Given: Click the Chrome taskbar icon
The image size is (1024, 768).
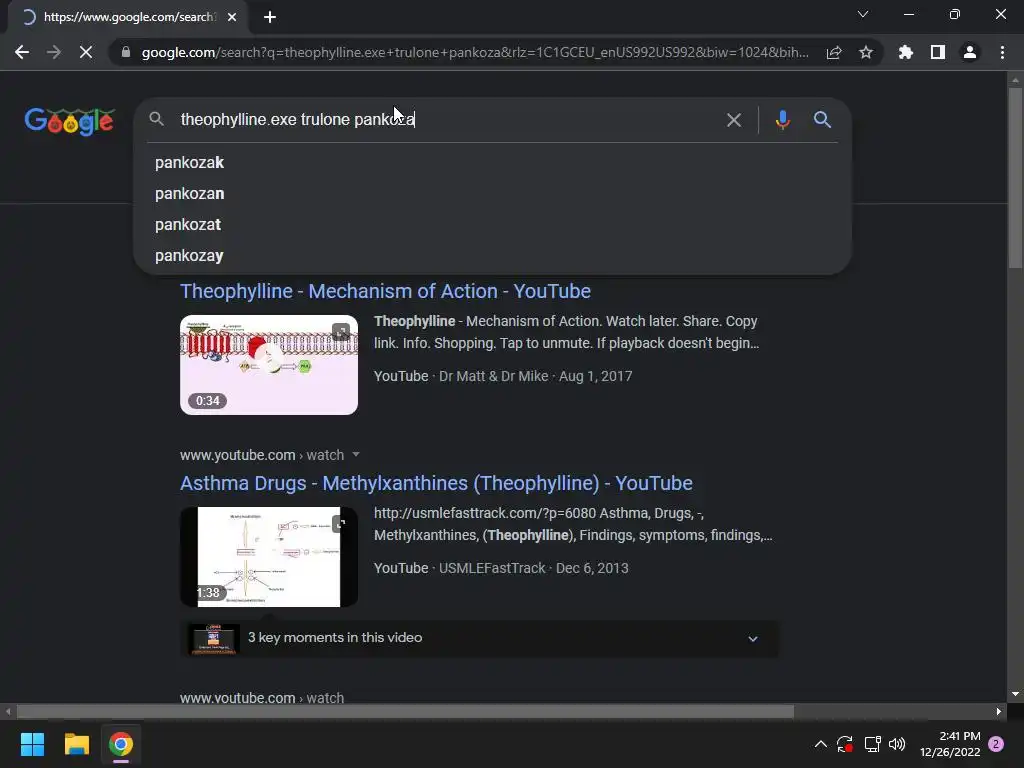Looking at the screenshot, I should click(121, 744).
